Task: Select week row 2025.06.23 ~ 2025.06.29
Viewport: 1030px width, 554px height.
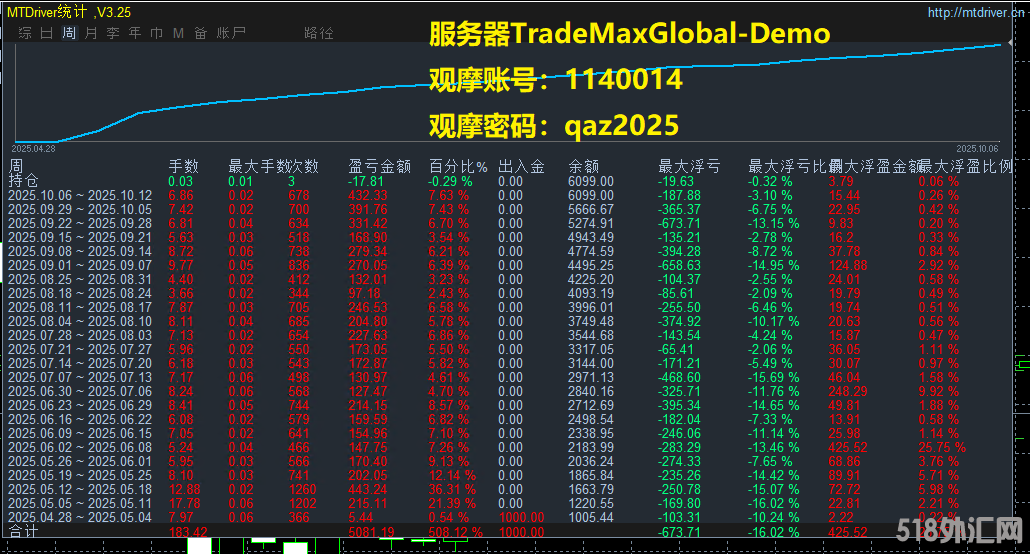Action: point(80,405)
